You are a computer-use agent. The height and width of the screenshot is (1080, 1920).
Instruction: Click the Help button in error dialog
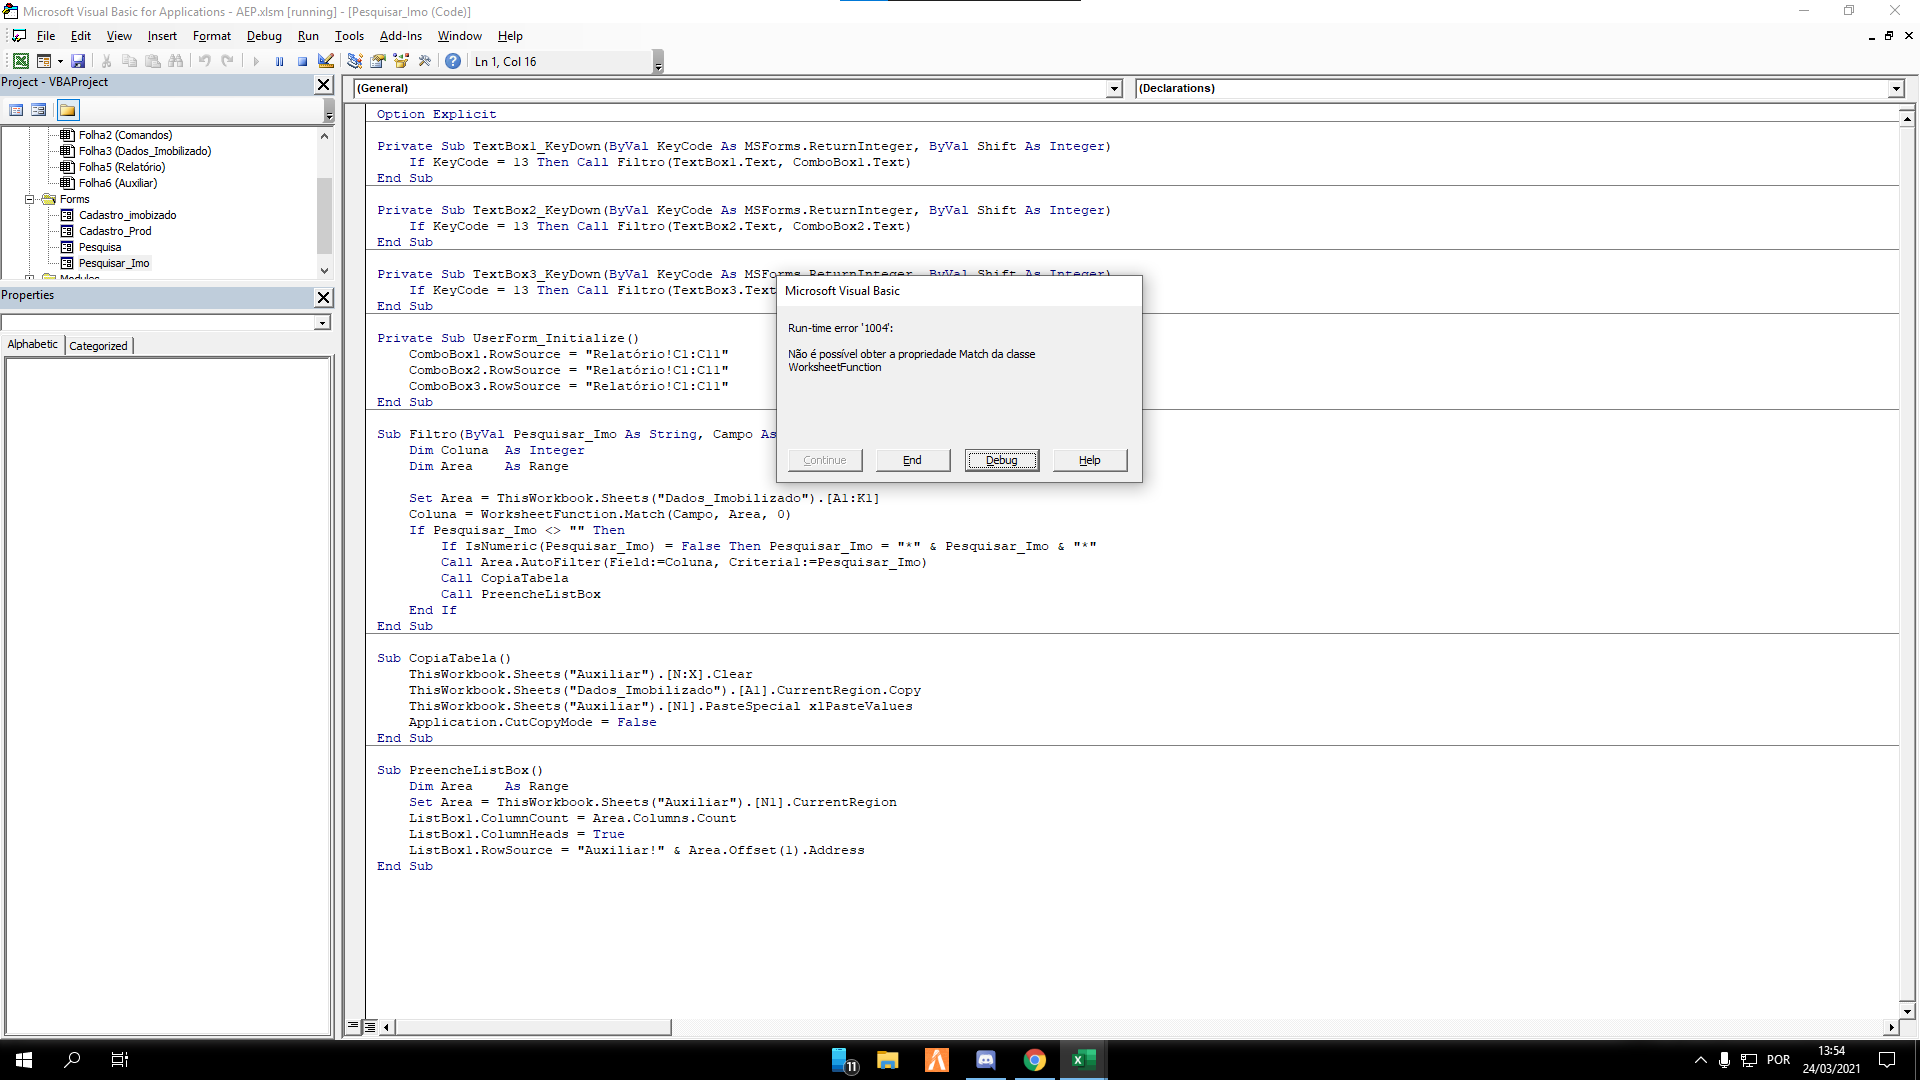click(x=1090, y=460)
